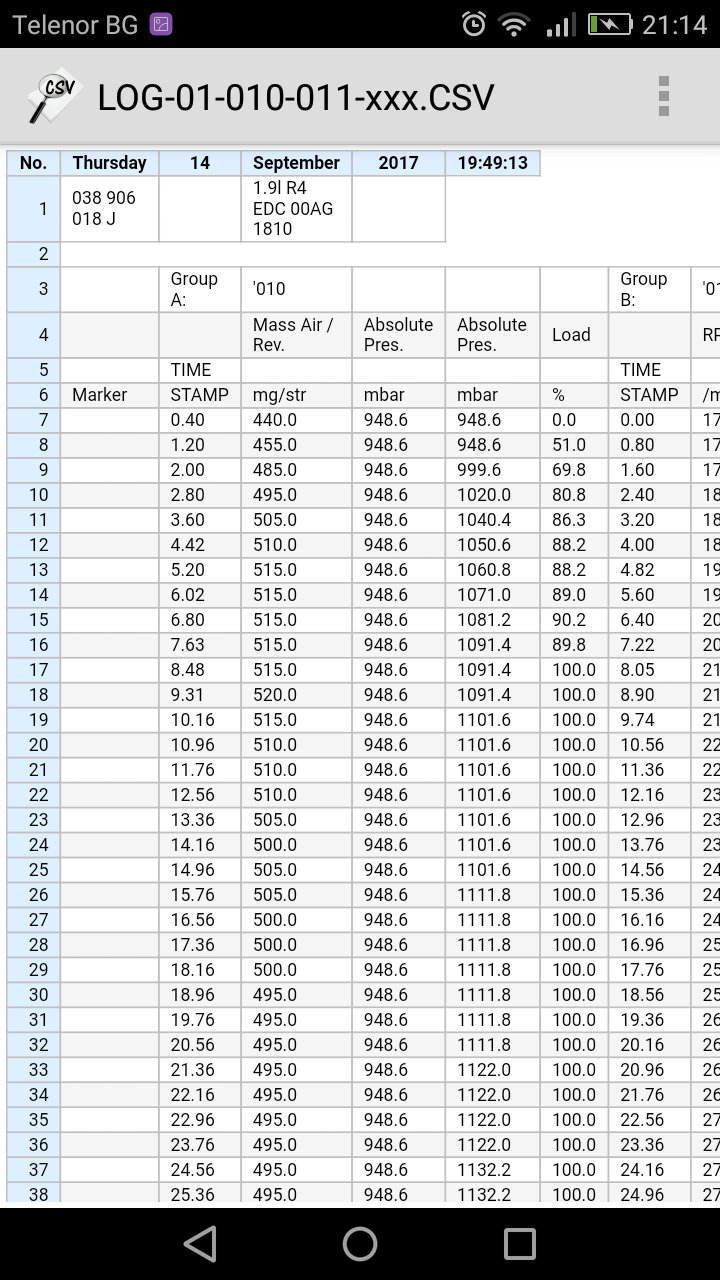
Task: Select the 'September' header cell
Action: [x=296, y=163]
